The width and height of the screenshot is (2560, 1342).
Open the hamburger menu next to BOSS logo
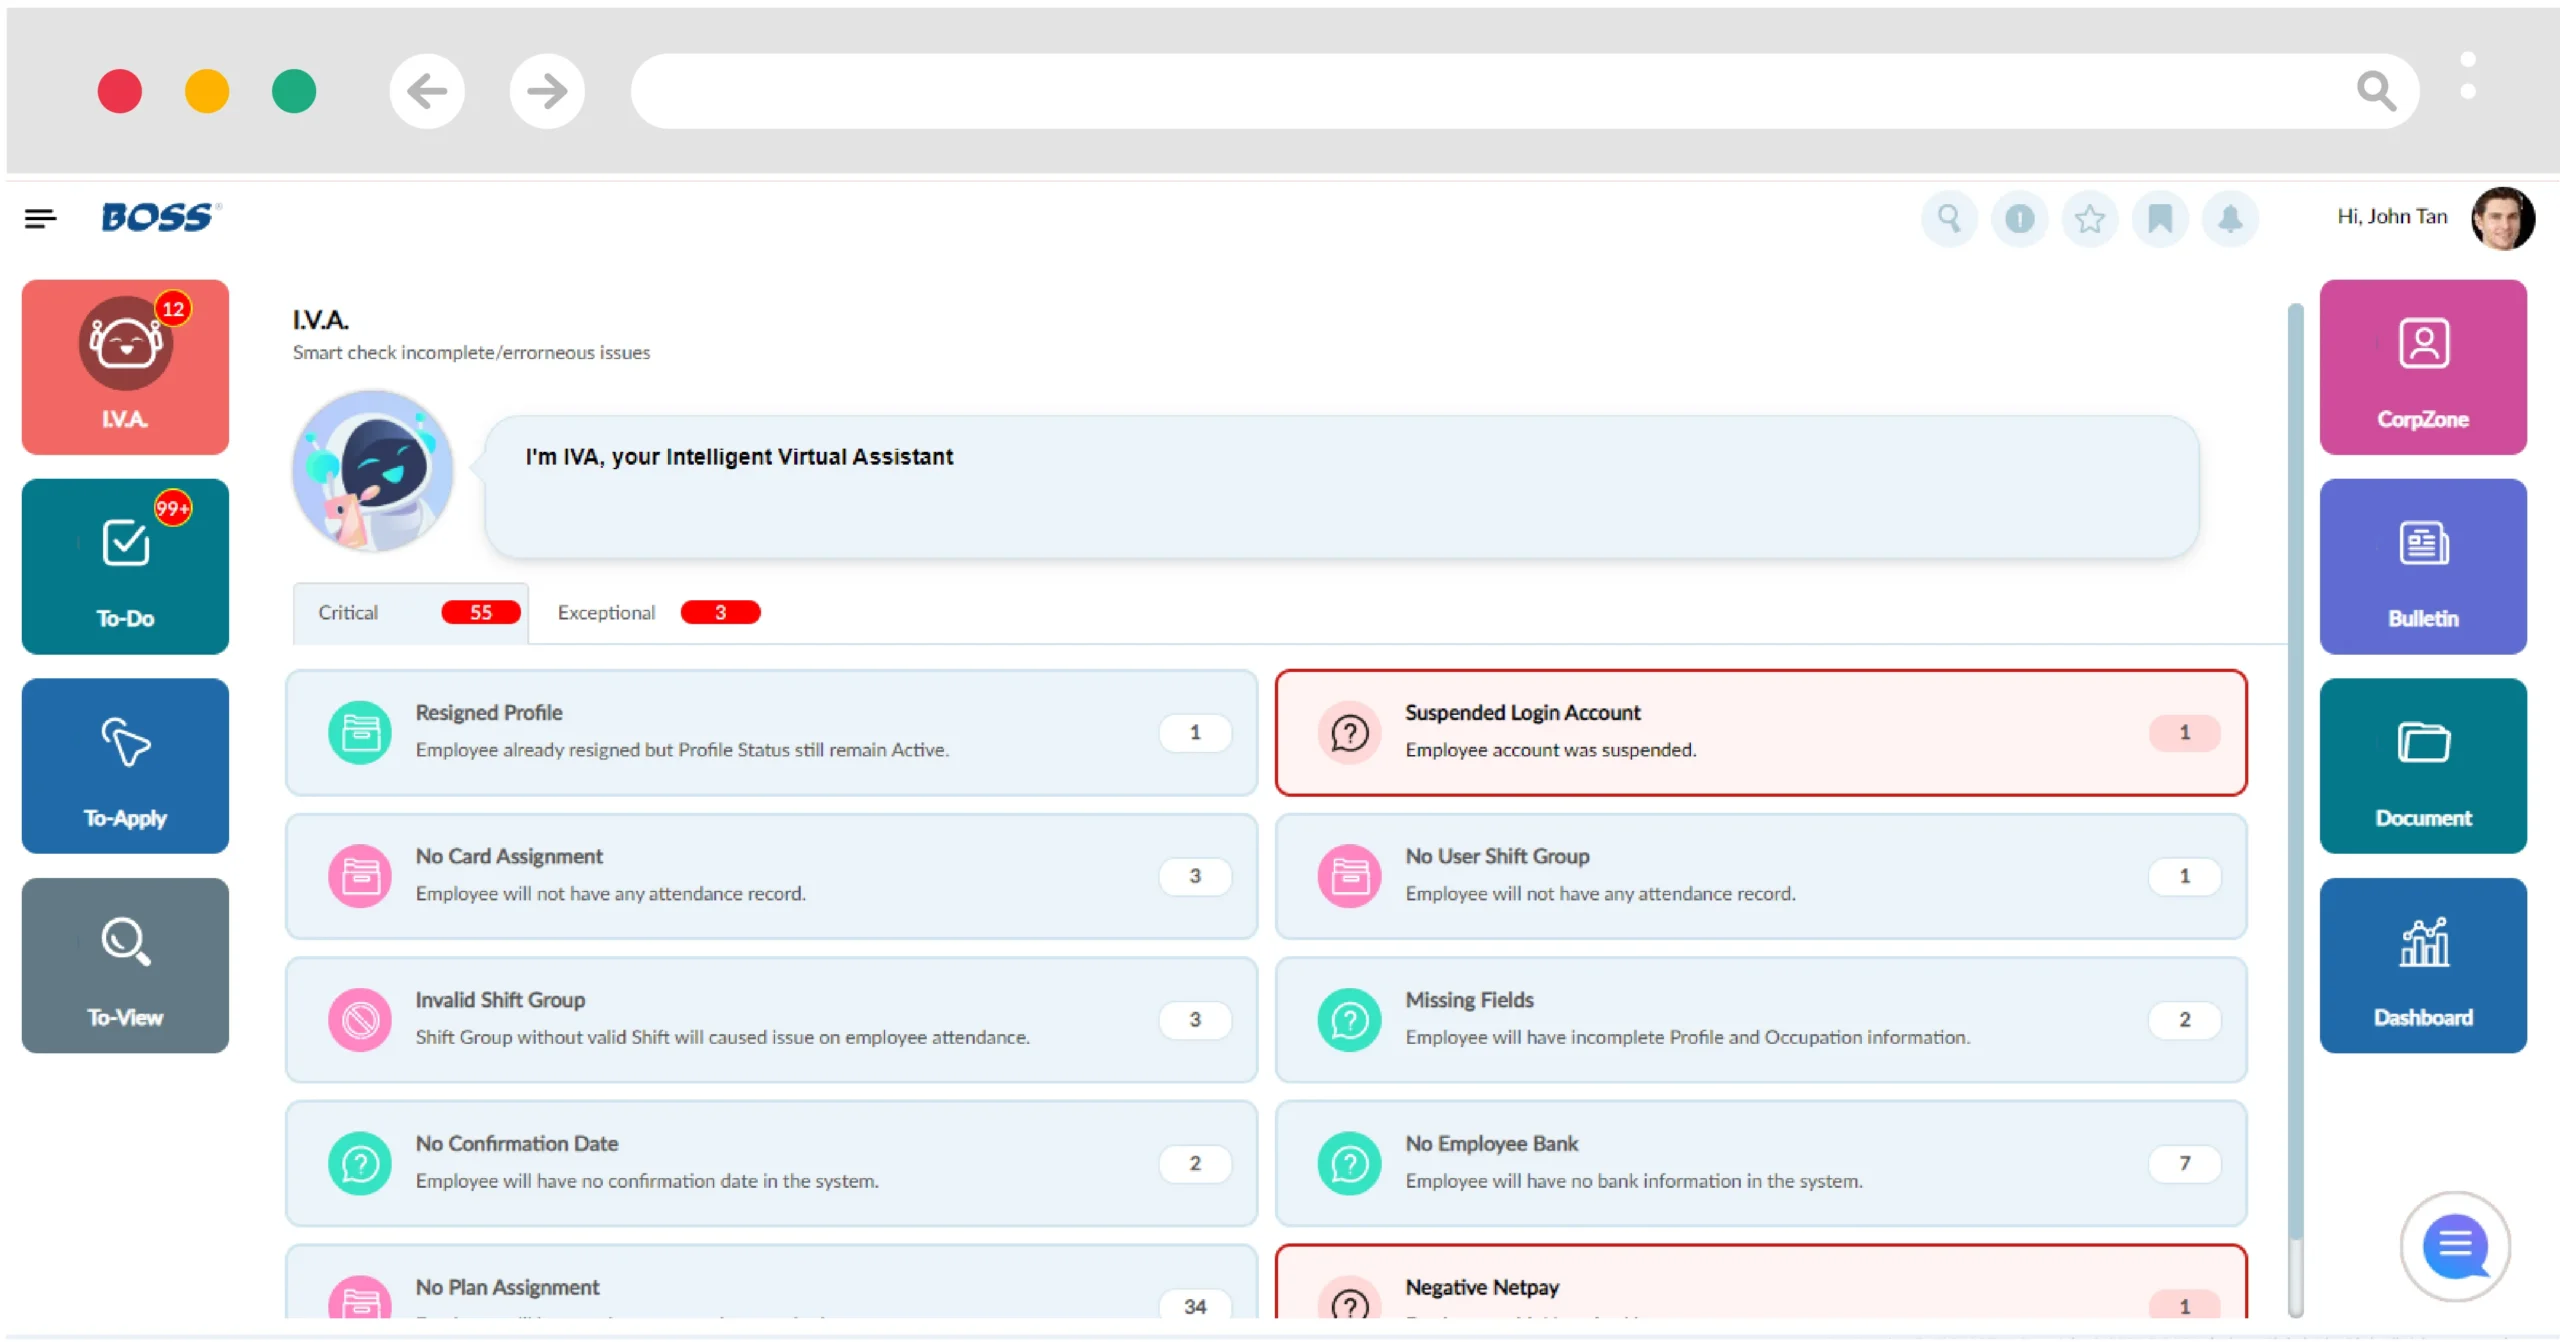coord(40,218)
